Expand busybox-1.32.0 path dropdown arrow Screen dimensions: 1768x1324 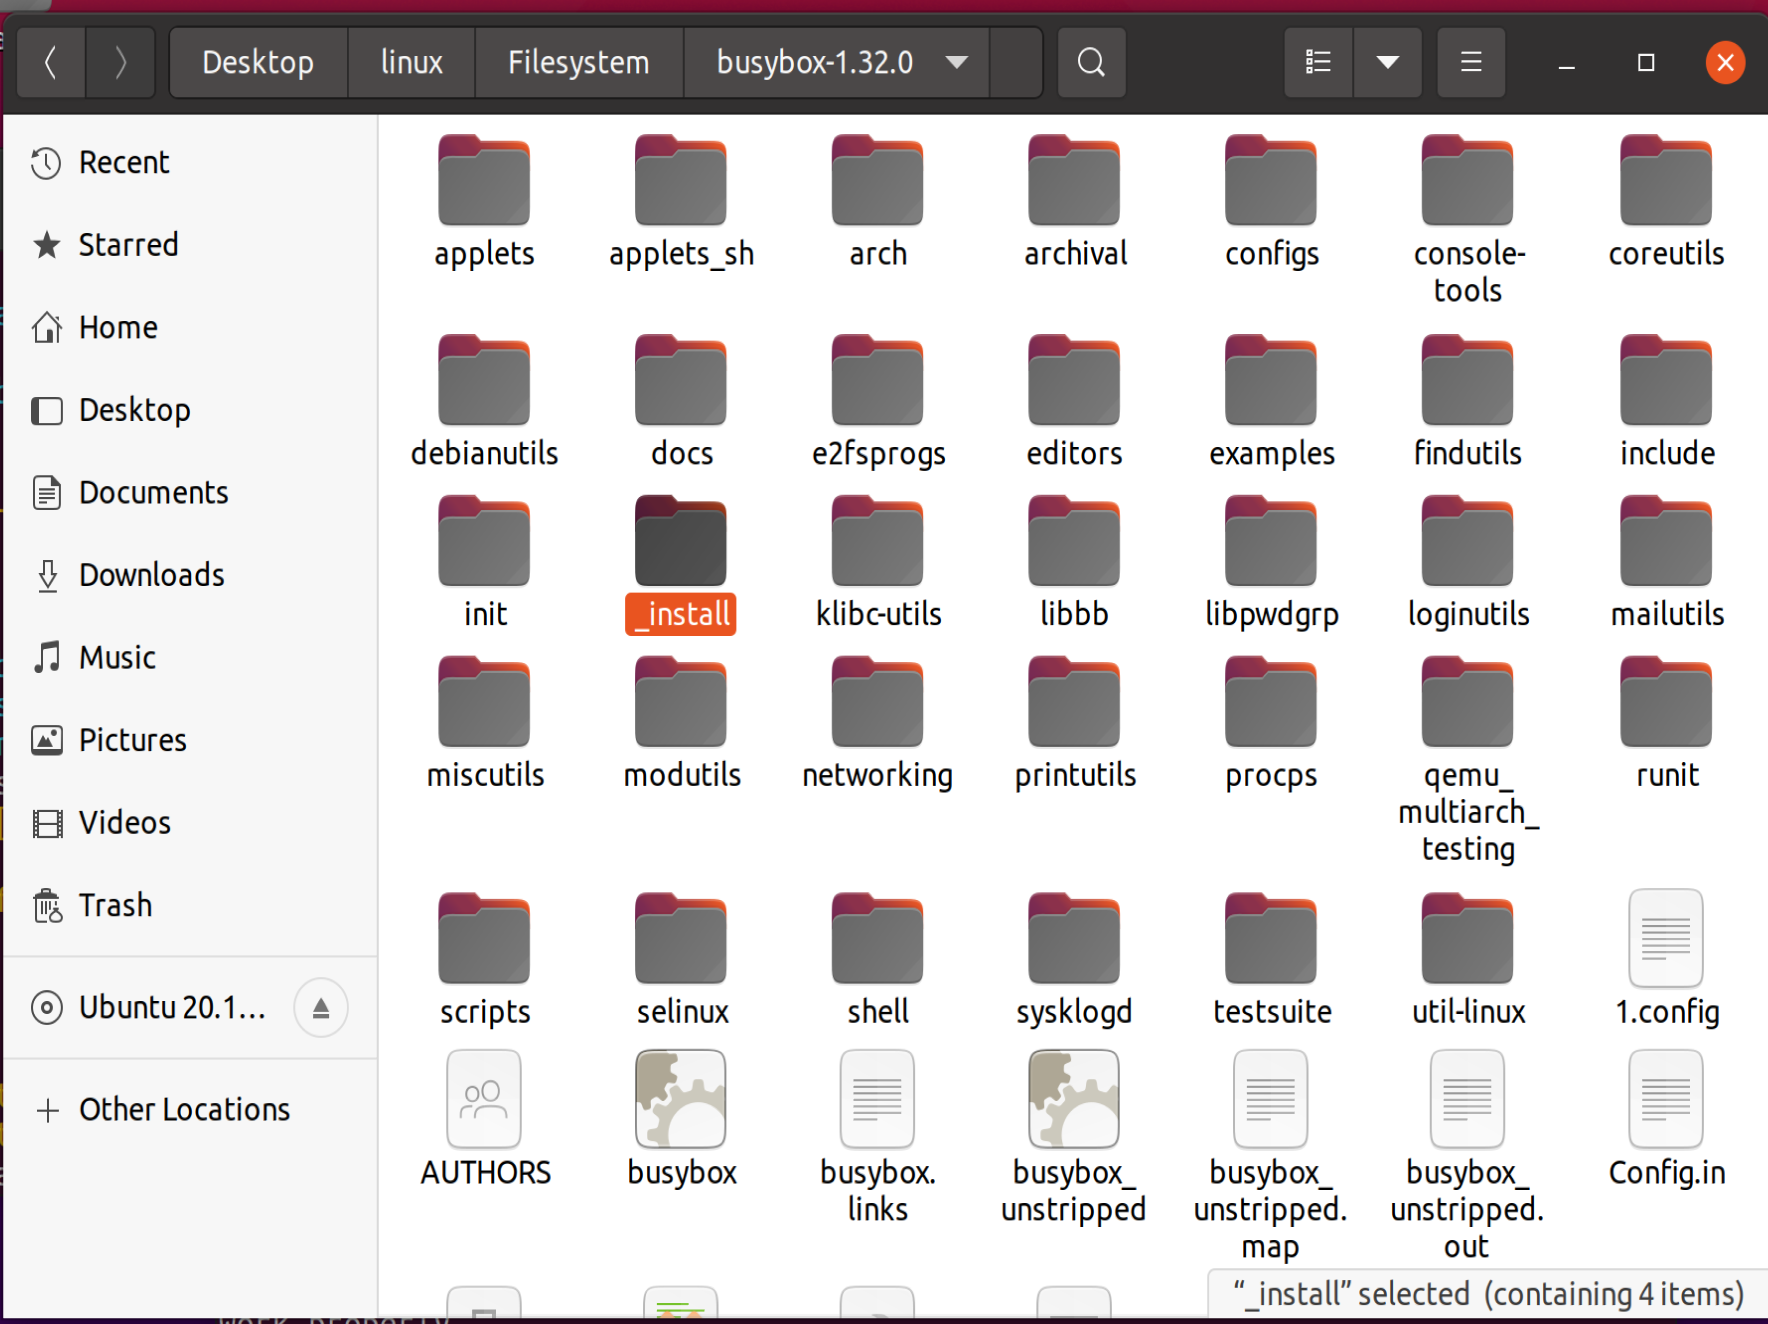(x=957, y=63)
